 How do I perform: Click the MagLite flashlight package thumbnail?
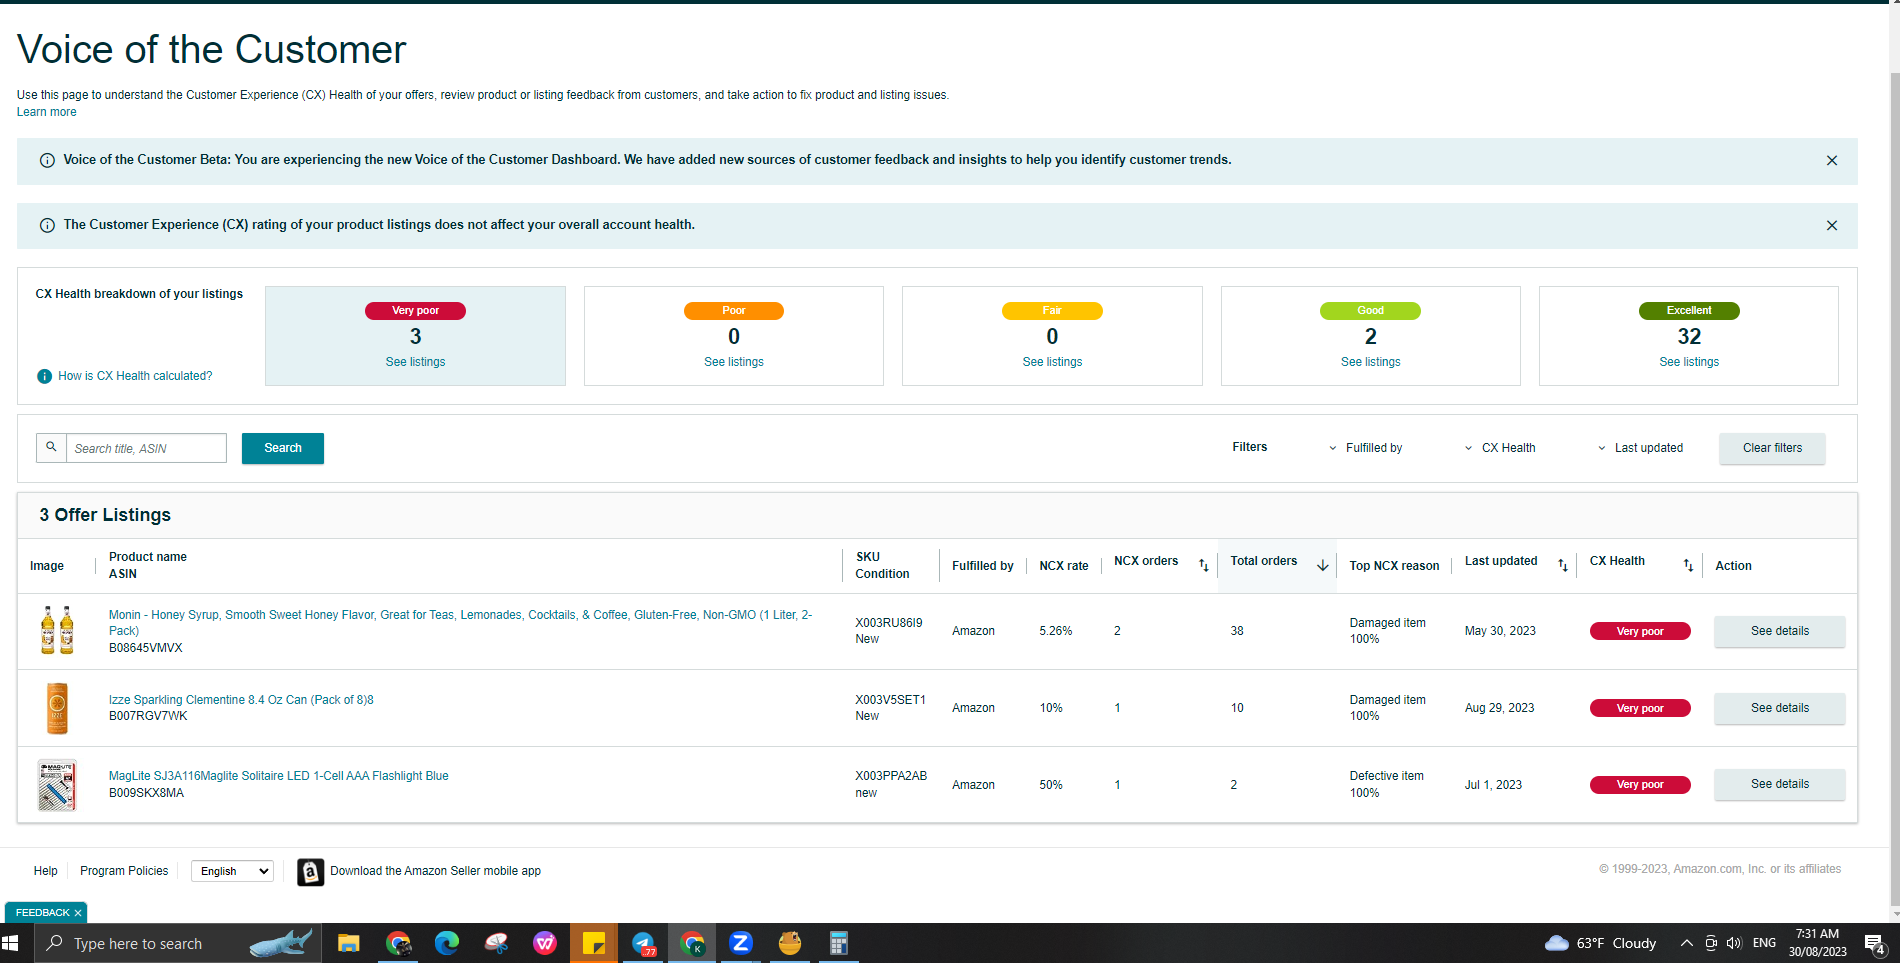tap(57, 785)
